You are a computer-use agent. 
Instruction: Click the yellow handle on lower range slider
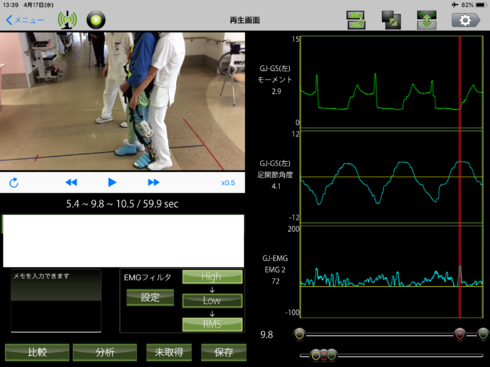[x=316, y=355]
